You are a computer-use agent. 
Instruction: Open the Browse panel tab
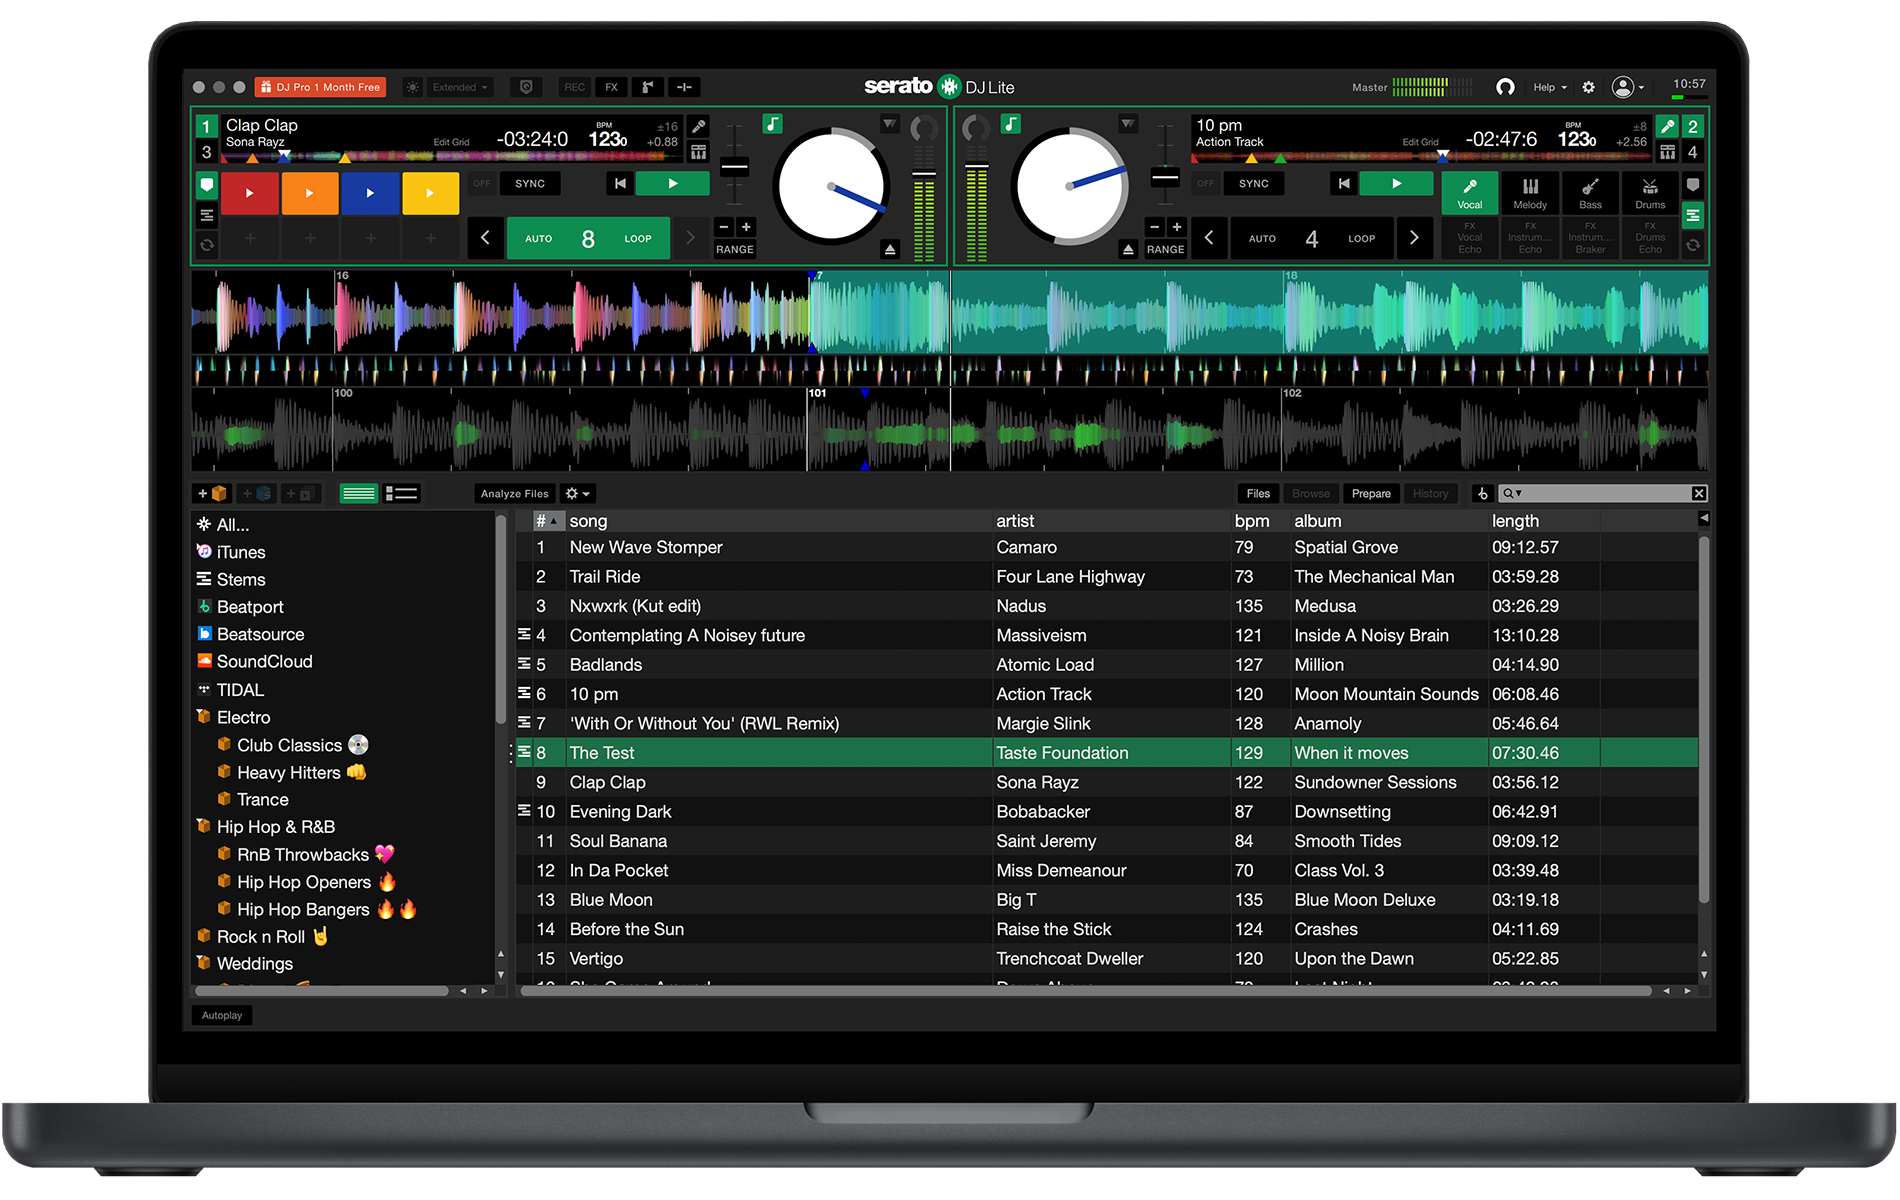tap(1311, 493)
